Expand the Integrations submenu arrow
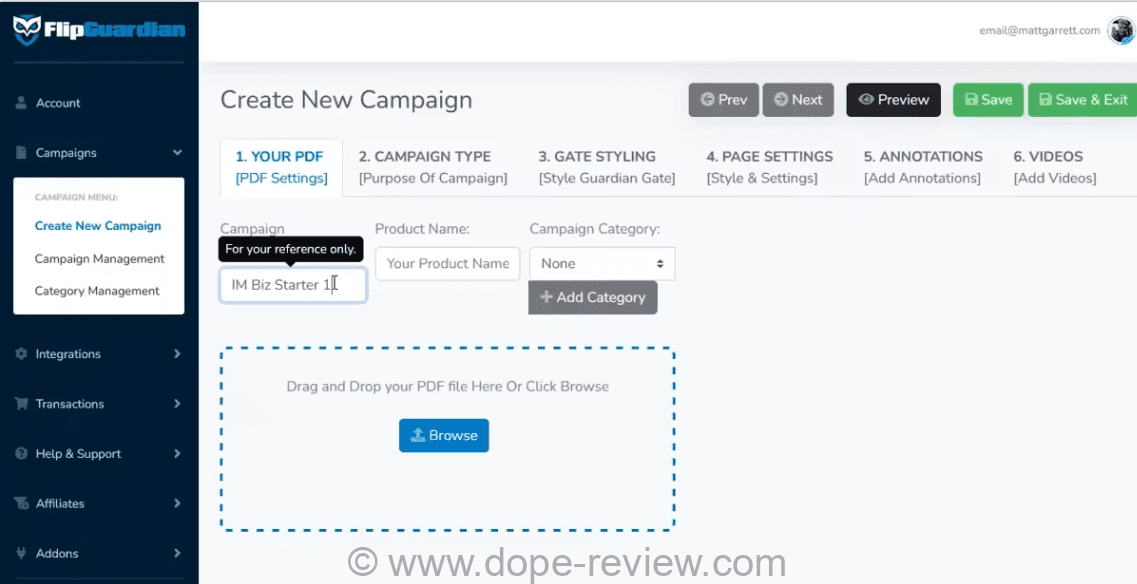Image resolution: width=1137 pixels, height=584 pixels. coord(177,354)
